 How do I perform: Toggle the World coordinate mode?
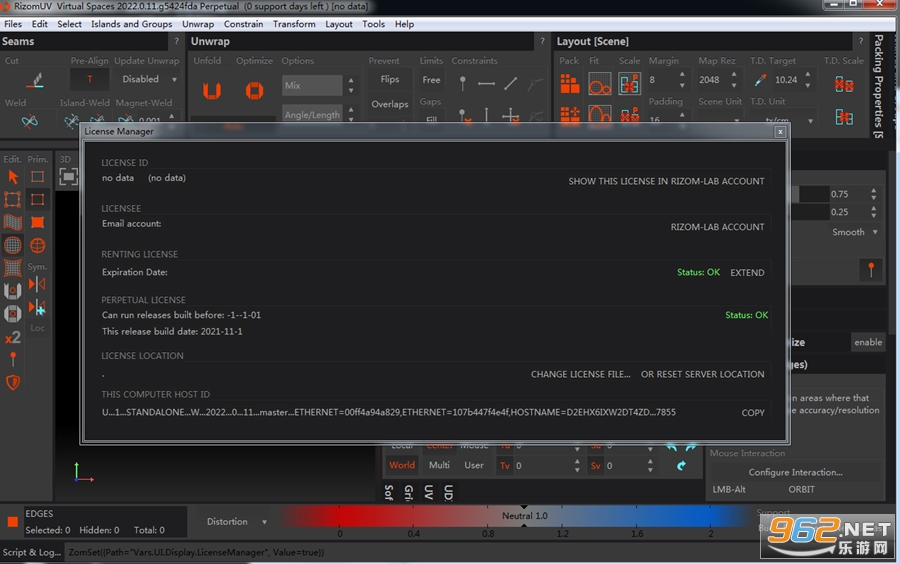point(402,465)
